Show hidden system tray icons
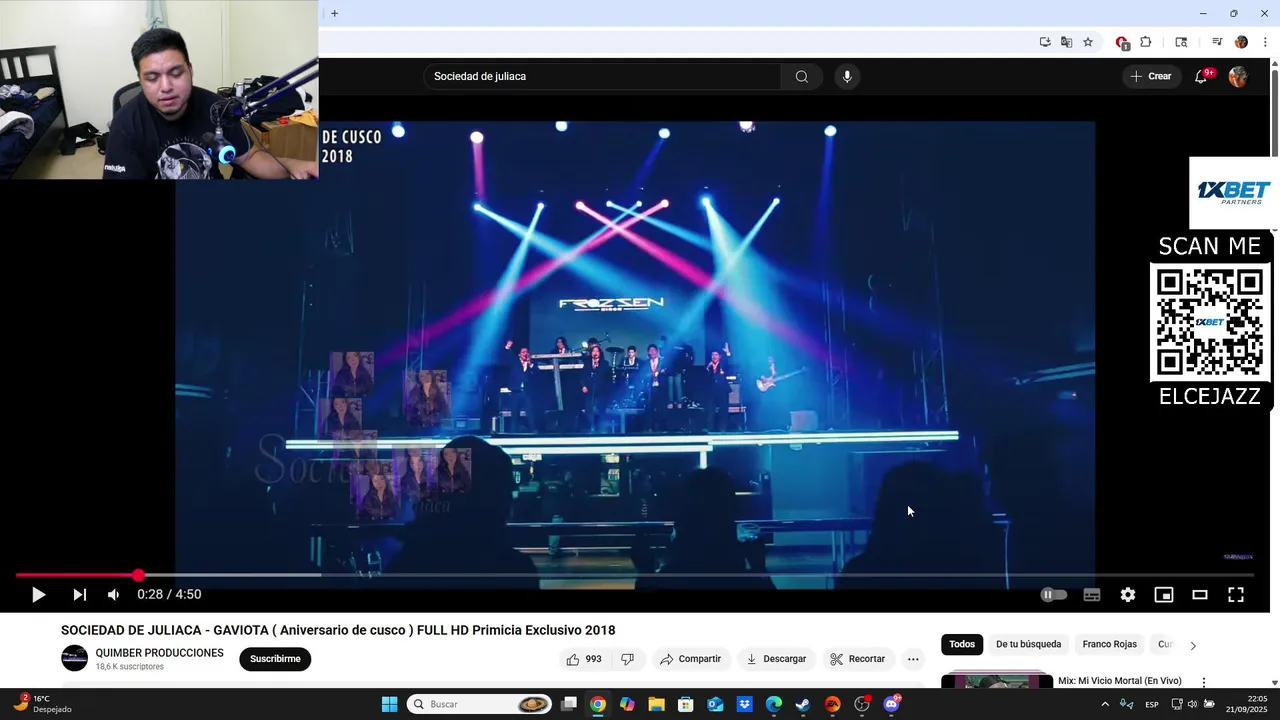 [x=1105, y=704]
